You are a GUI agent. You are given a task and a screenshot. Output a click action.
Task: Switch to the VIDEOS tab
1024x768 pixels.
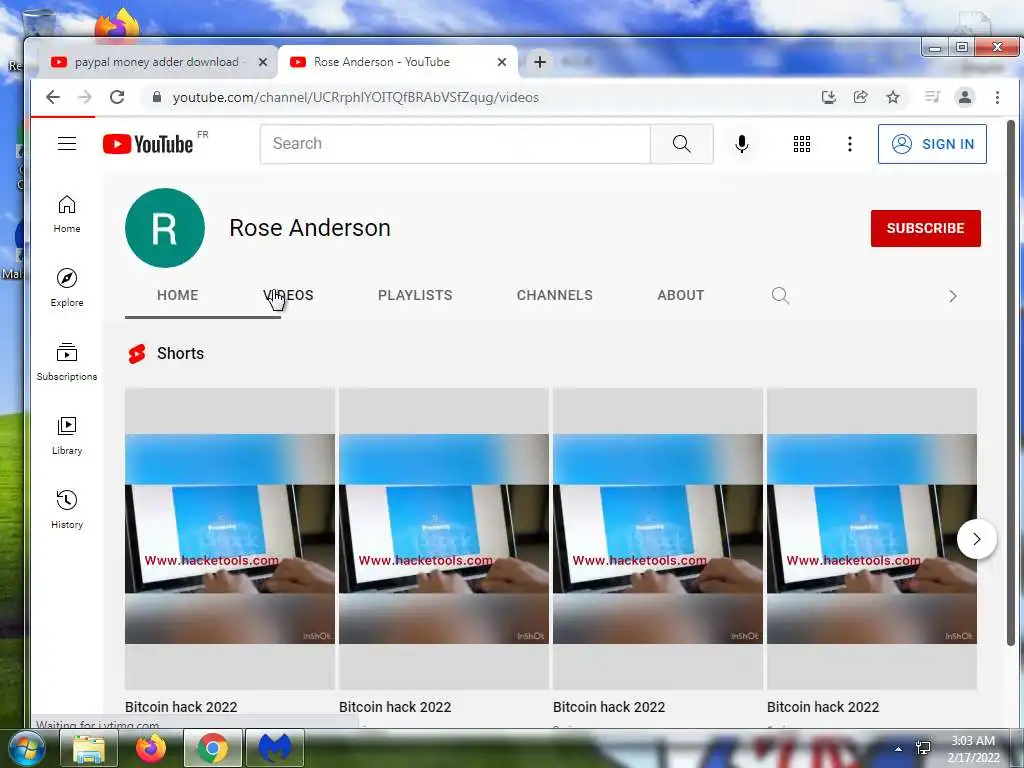pos(288,295)
